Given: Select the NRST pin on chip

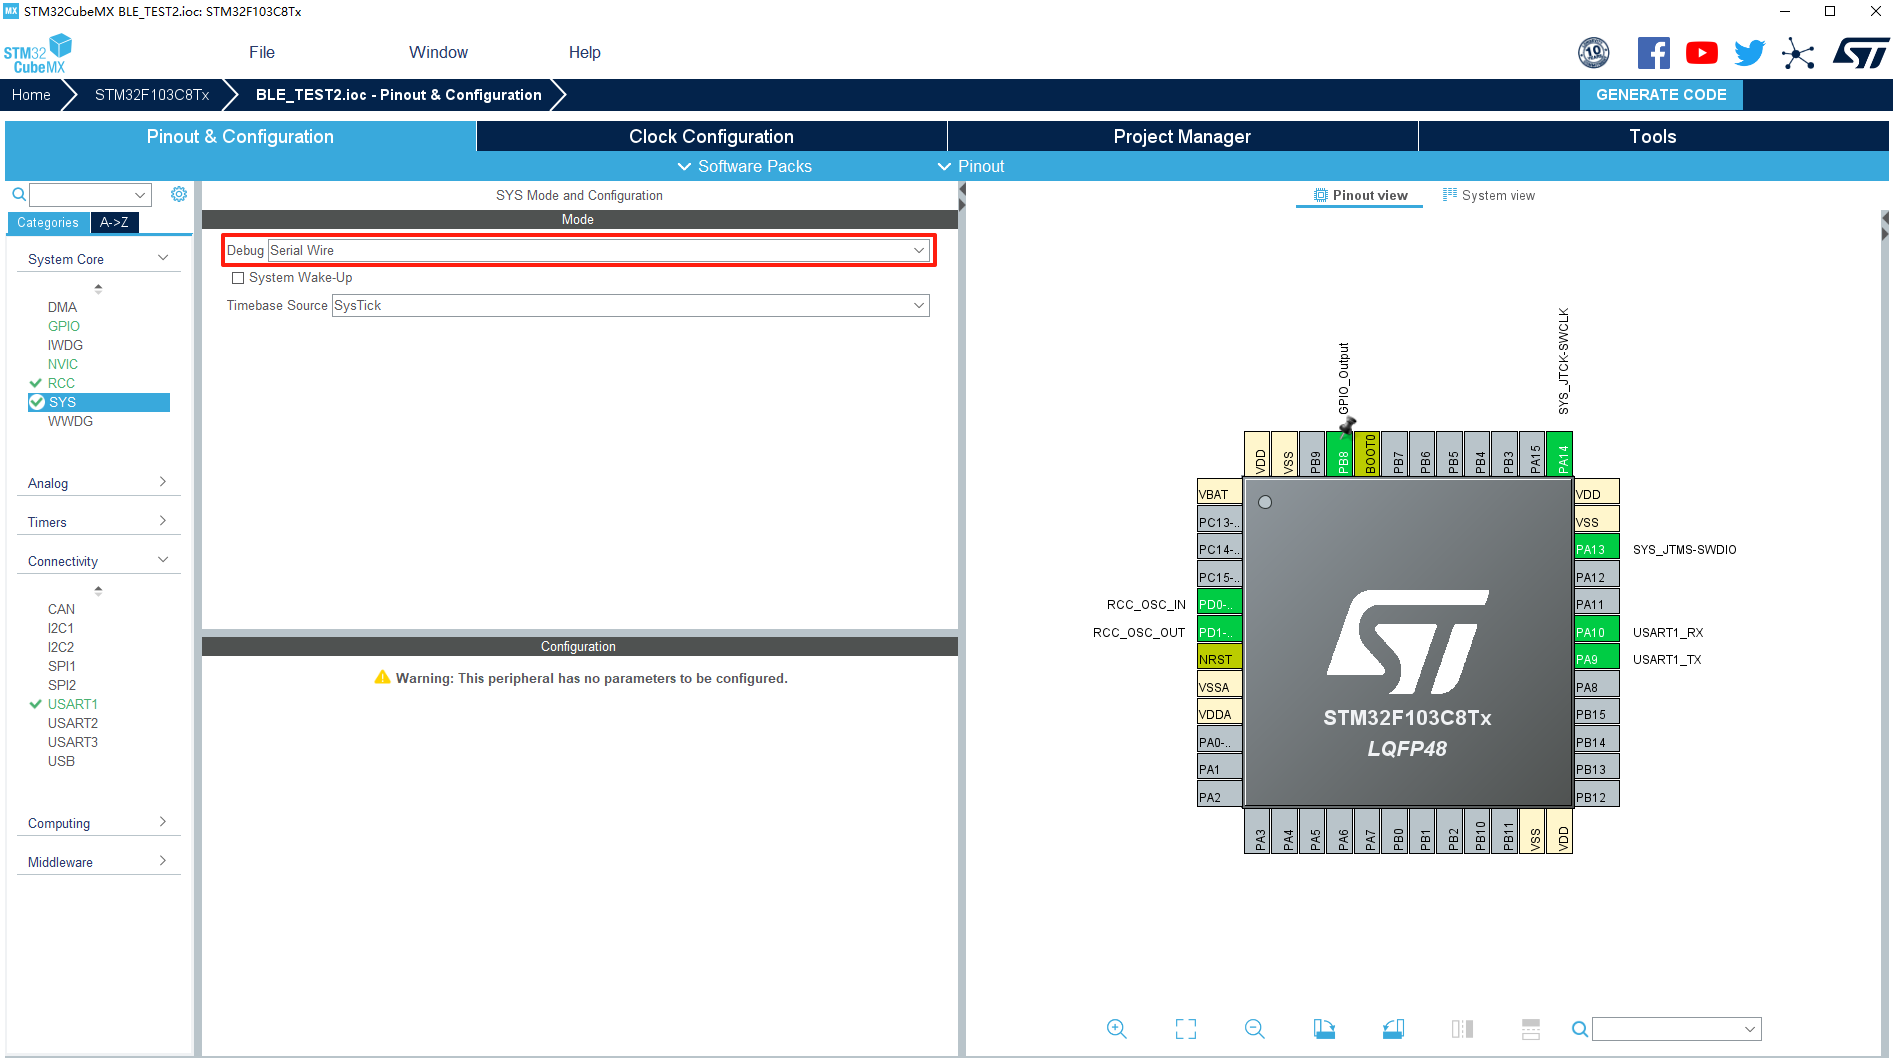Looking at the screenshot, I should 1220,659.
